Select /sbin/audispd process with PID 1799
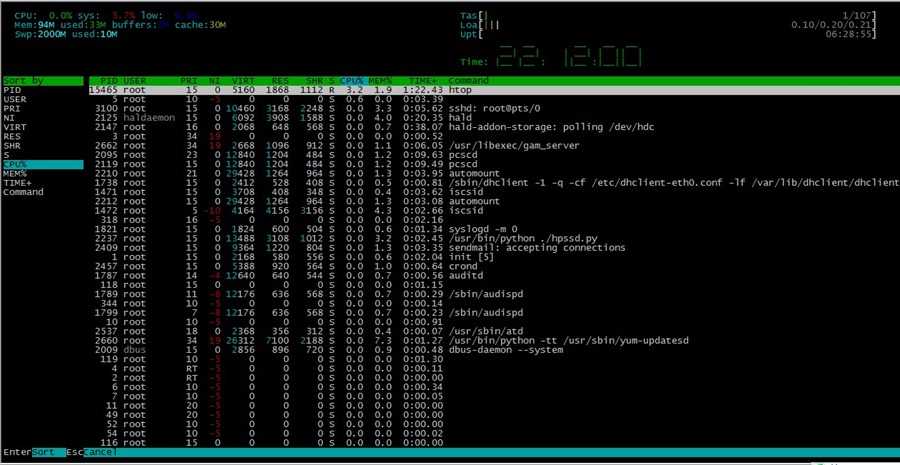900x465 pixels. [x=494, y=313]
